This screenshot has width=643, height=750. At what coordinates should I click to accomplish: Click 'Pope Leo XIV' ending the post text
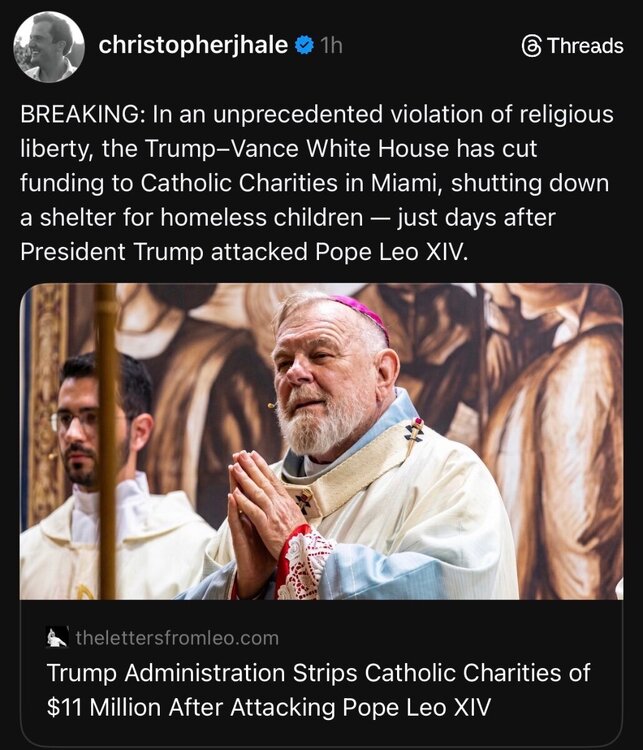pyautogui.click(x=391, y=252)
